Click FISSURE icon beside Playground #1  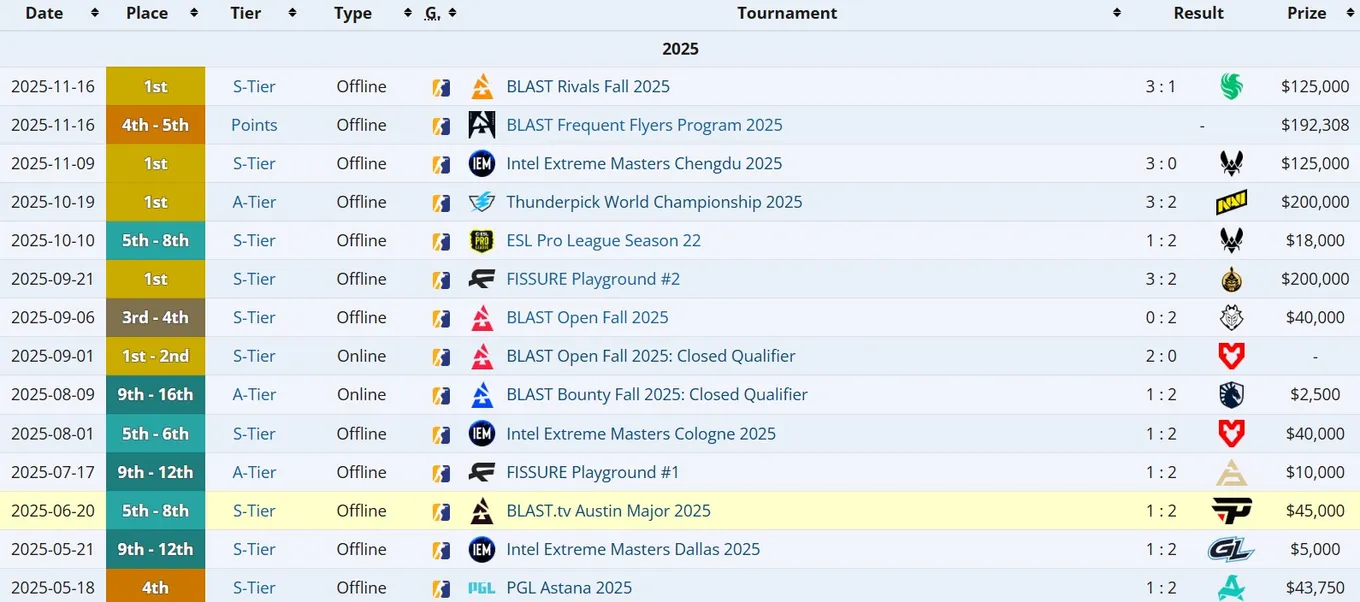pos(482,472)
